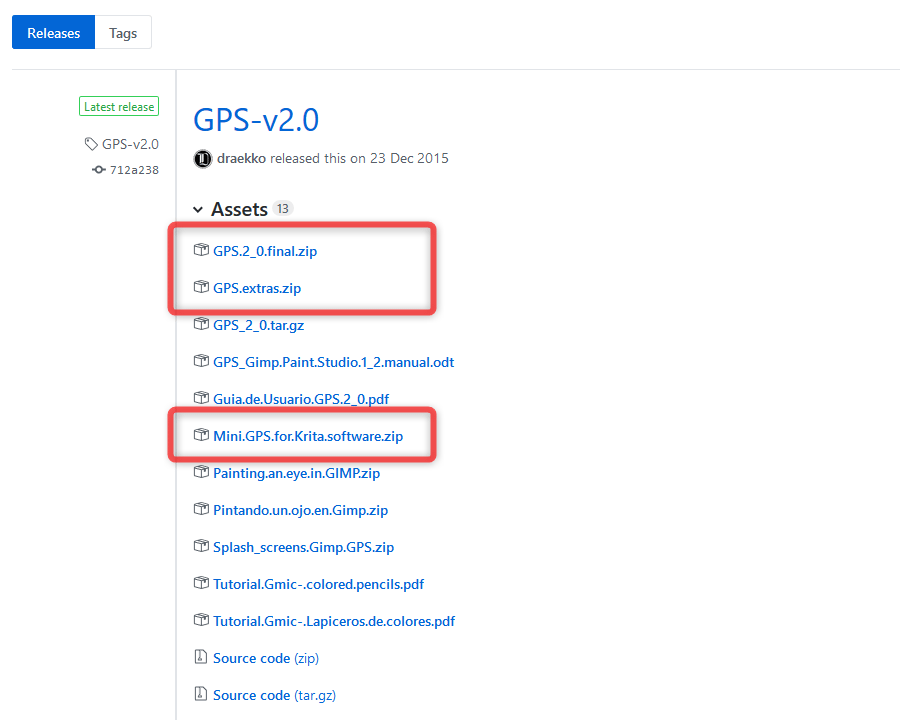Click package icon next to colored.pencils.pdf
The height and width of the screenshot is (720, 900).
pyautogui.click(x=201, y=583)
